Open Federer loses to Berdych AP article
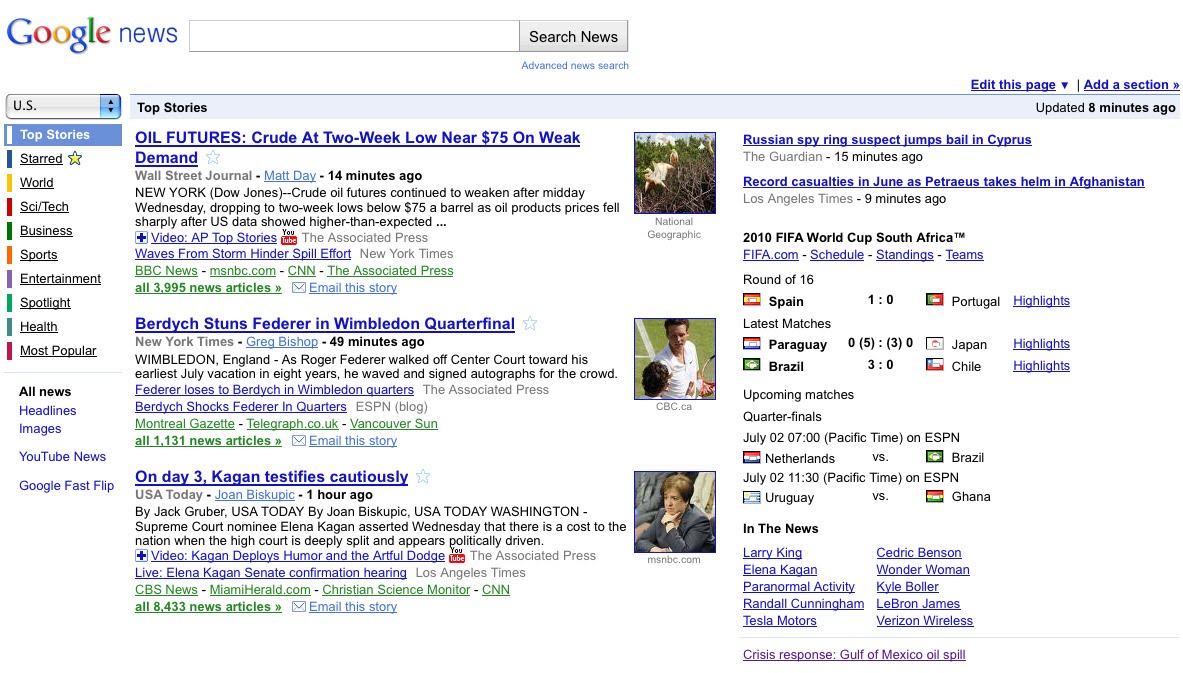 [275, 390]
